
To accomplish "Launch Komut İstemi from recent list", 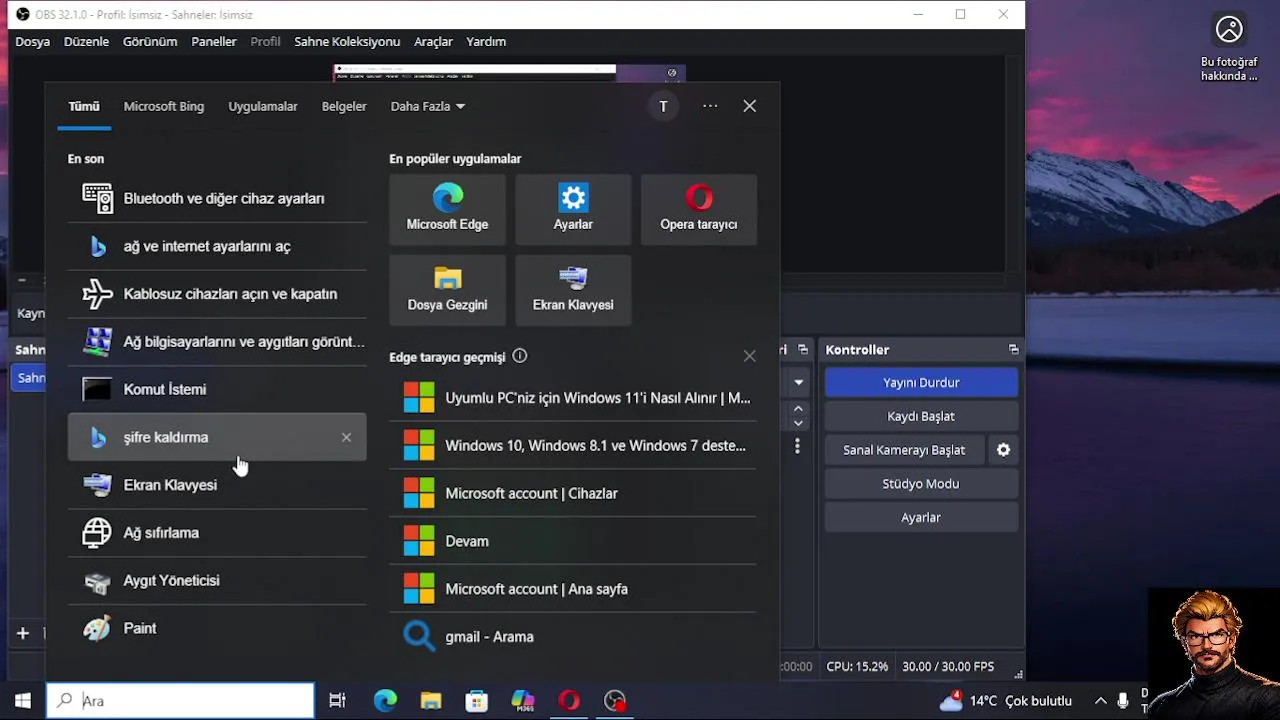I will [217, 389].
